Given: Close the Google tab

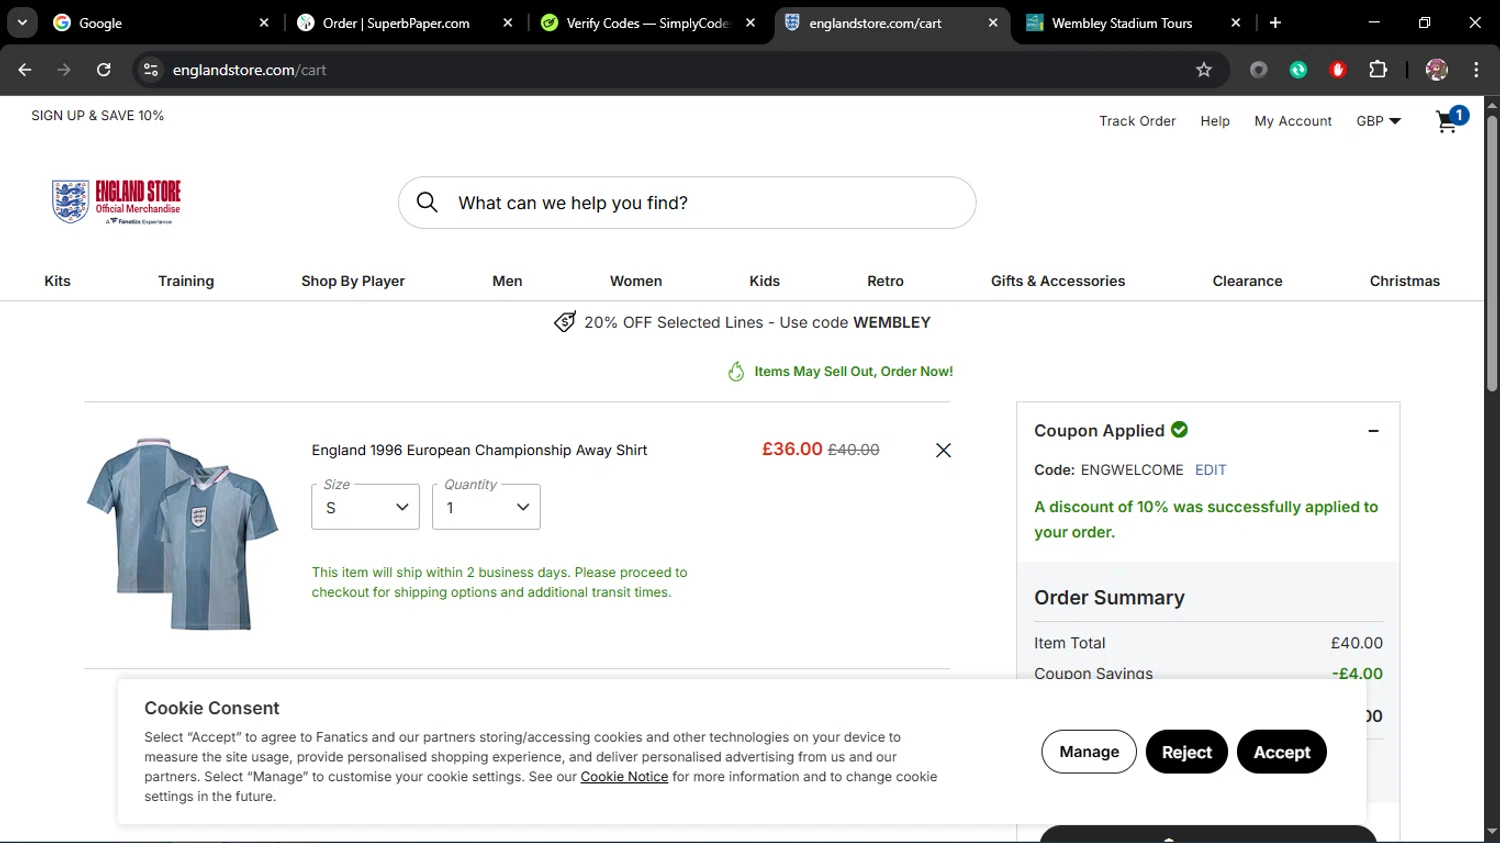Looking at the screenshot, I should pos(264,22).
